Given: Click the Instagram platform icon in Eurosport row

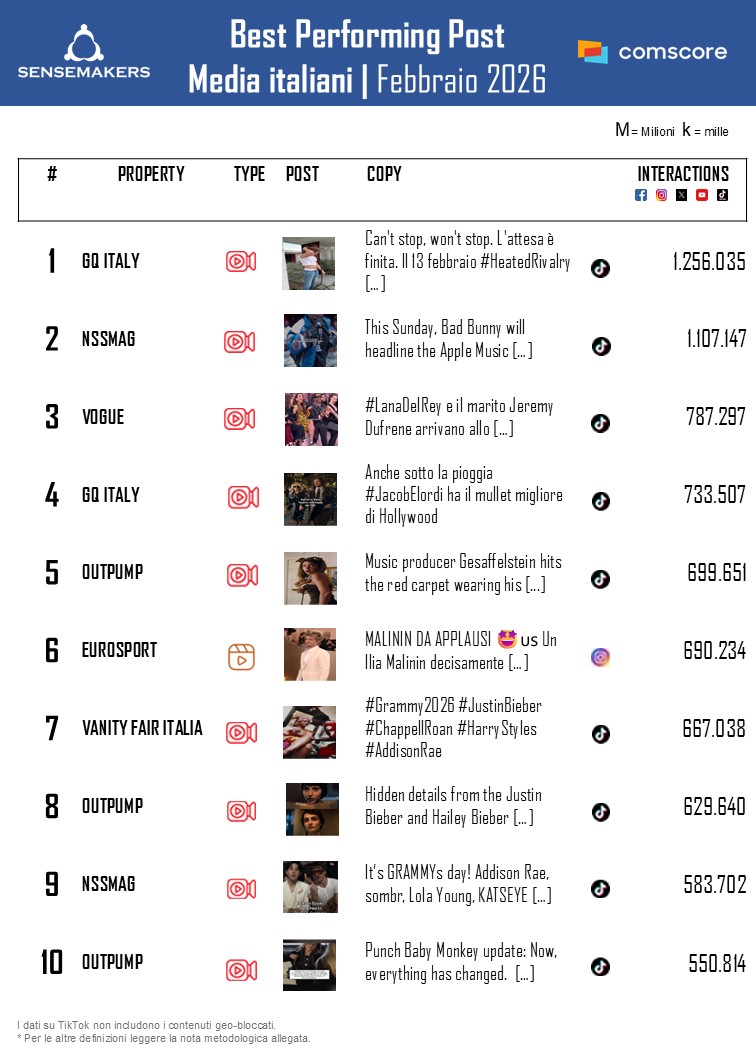Looking at the screenshot, I should [x=600, y=657].
